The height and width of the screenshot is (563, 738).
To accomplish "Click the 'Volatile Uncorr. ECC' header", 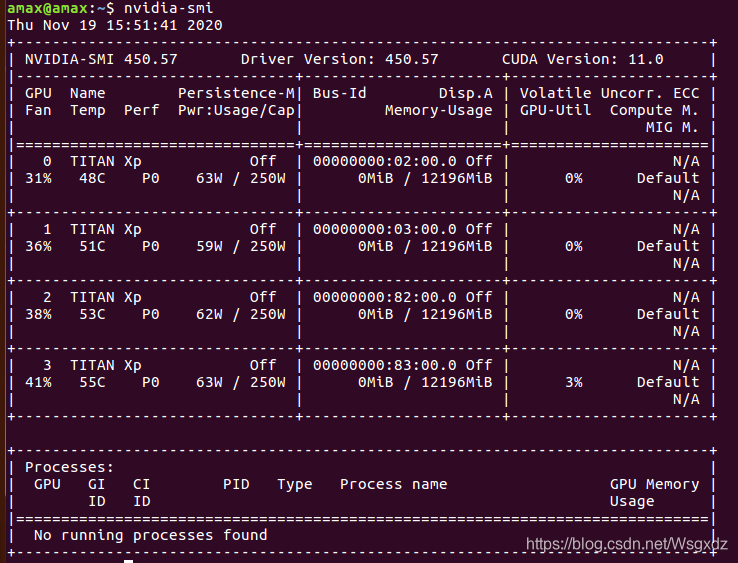I will point(610,93).
